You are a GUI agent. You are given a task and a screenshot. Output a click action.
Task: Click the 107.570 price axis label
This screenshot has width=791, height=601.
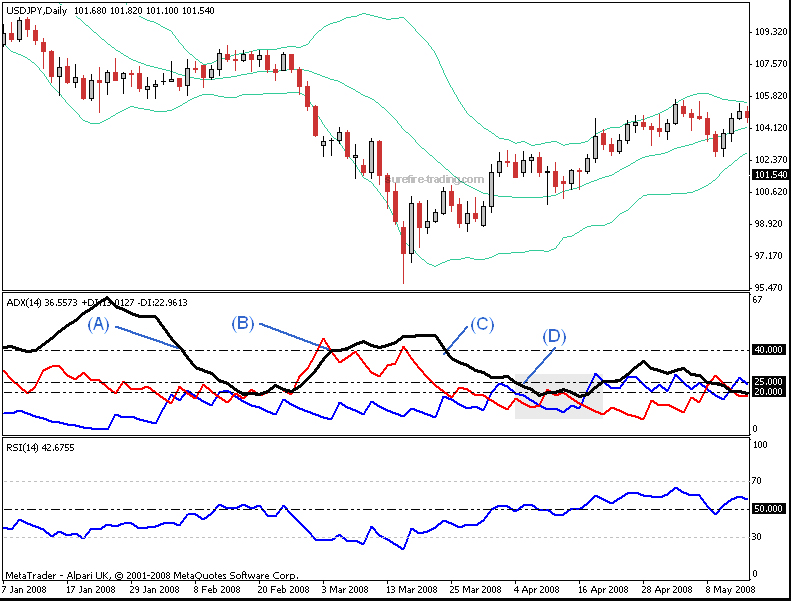770,64
